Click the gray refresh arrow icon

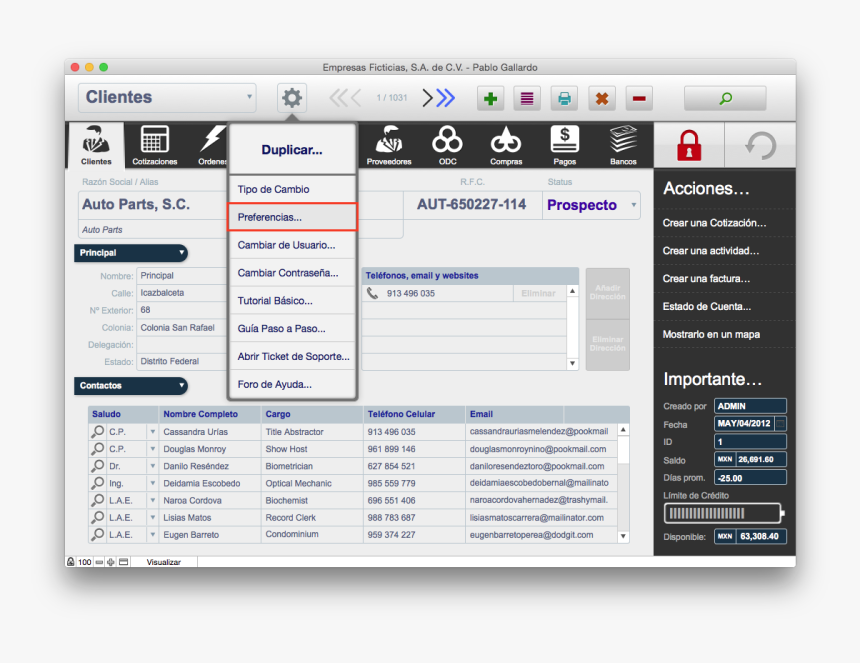click(760, 144)
